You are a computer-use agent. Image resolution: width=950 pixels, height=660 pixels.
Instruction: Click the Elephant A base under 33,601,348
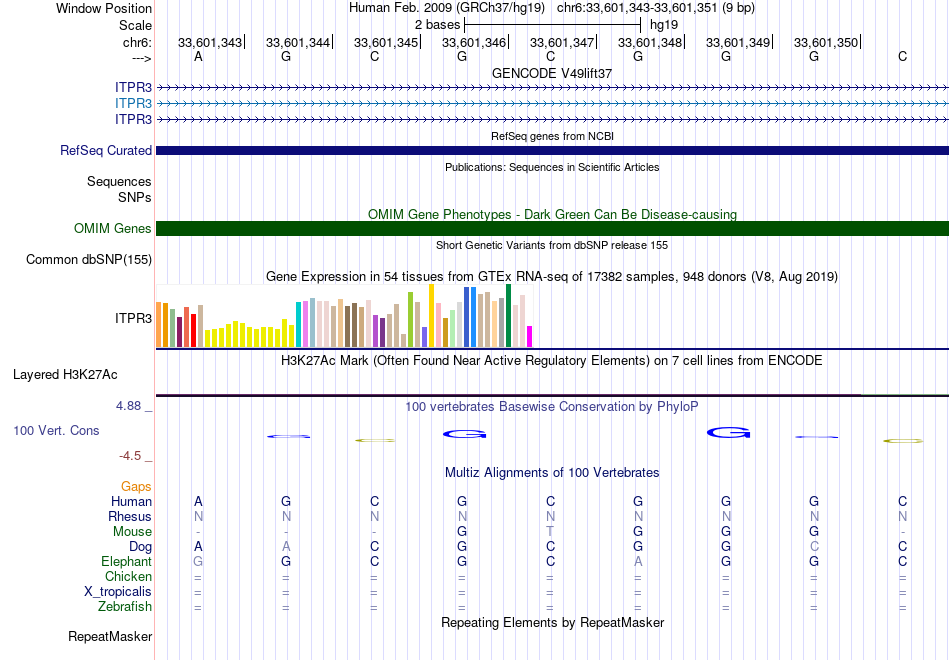(638, 561)
